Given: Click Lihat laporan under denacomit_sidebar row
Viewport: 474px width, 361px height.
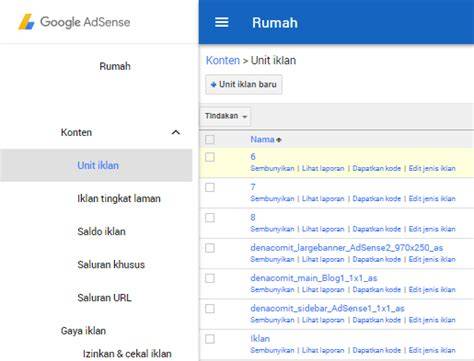Looking at the screenshot, I should pos(323,320).
